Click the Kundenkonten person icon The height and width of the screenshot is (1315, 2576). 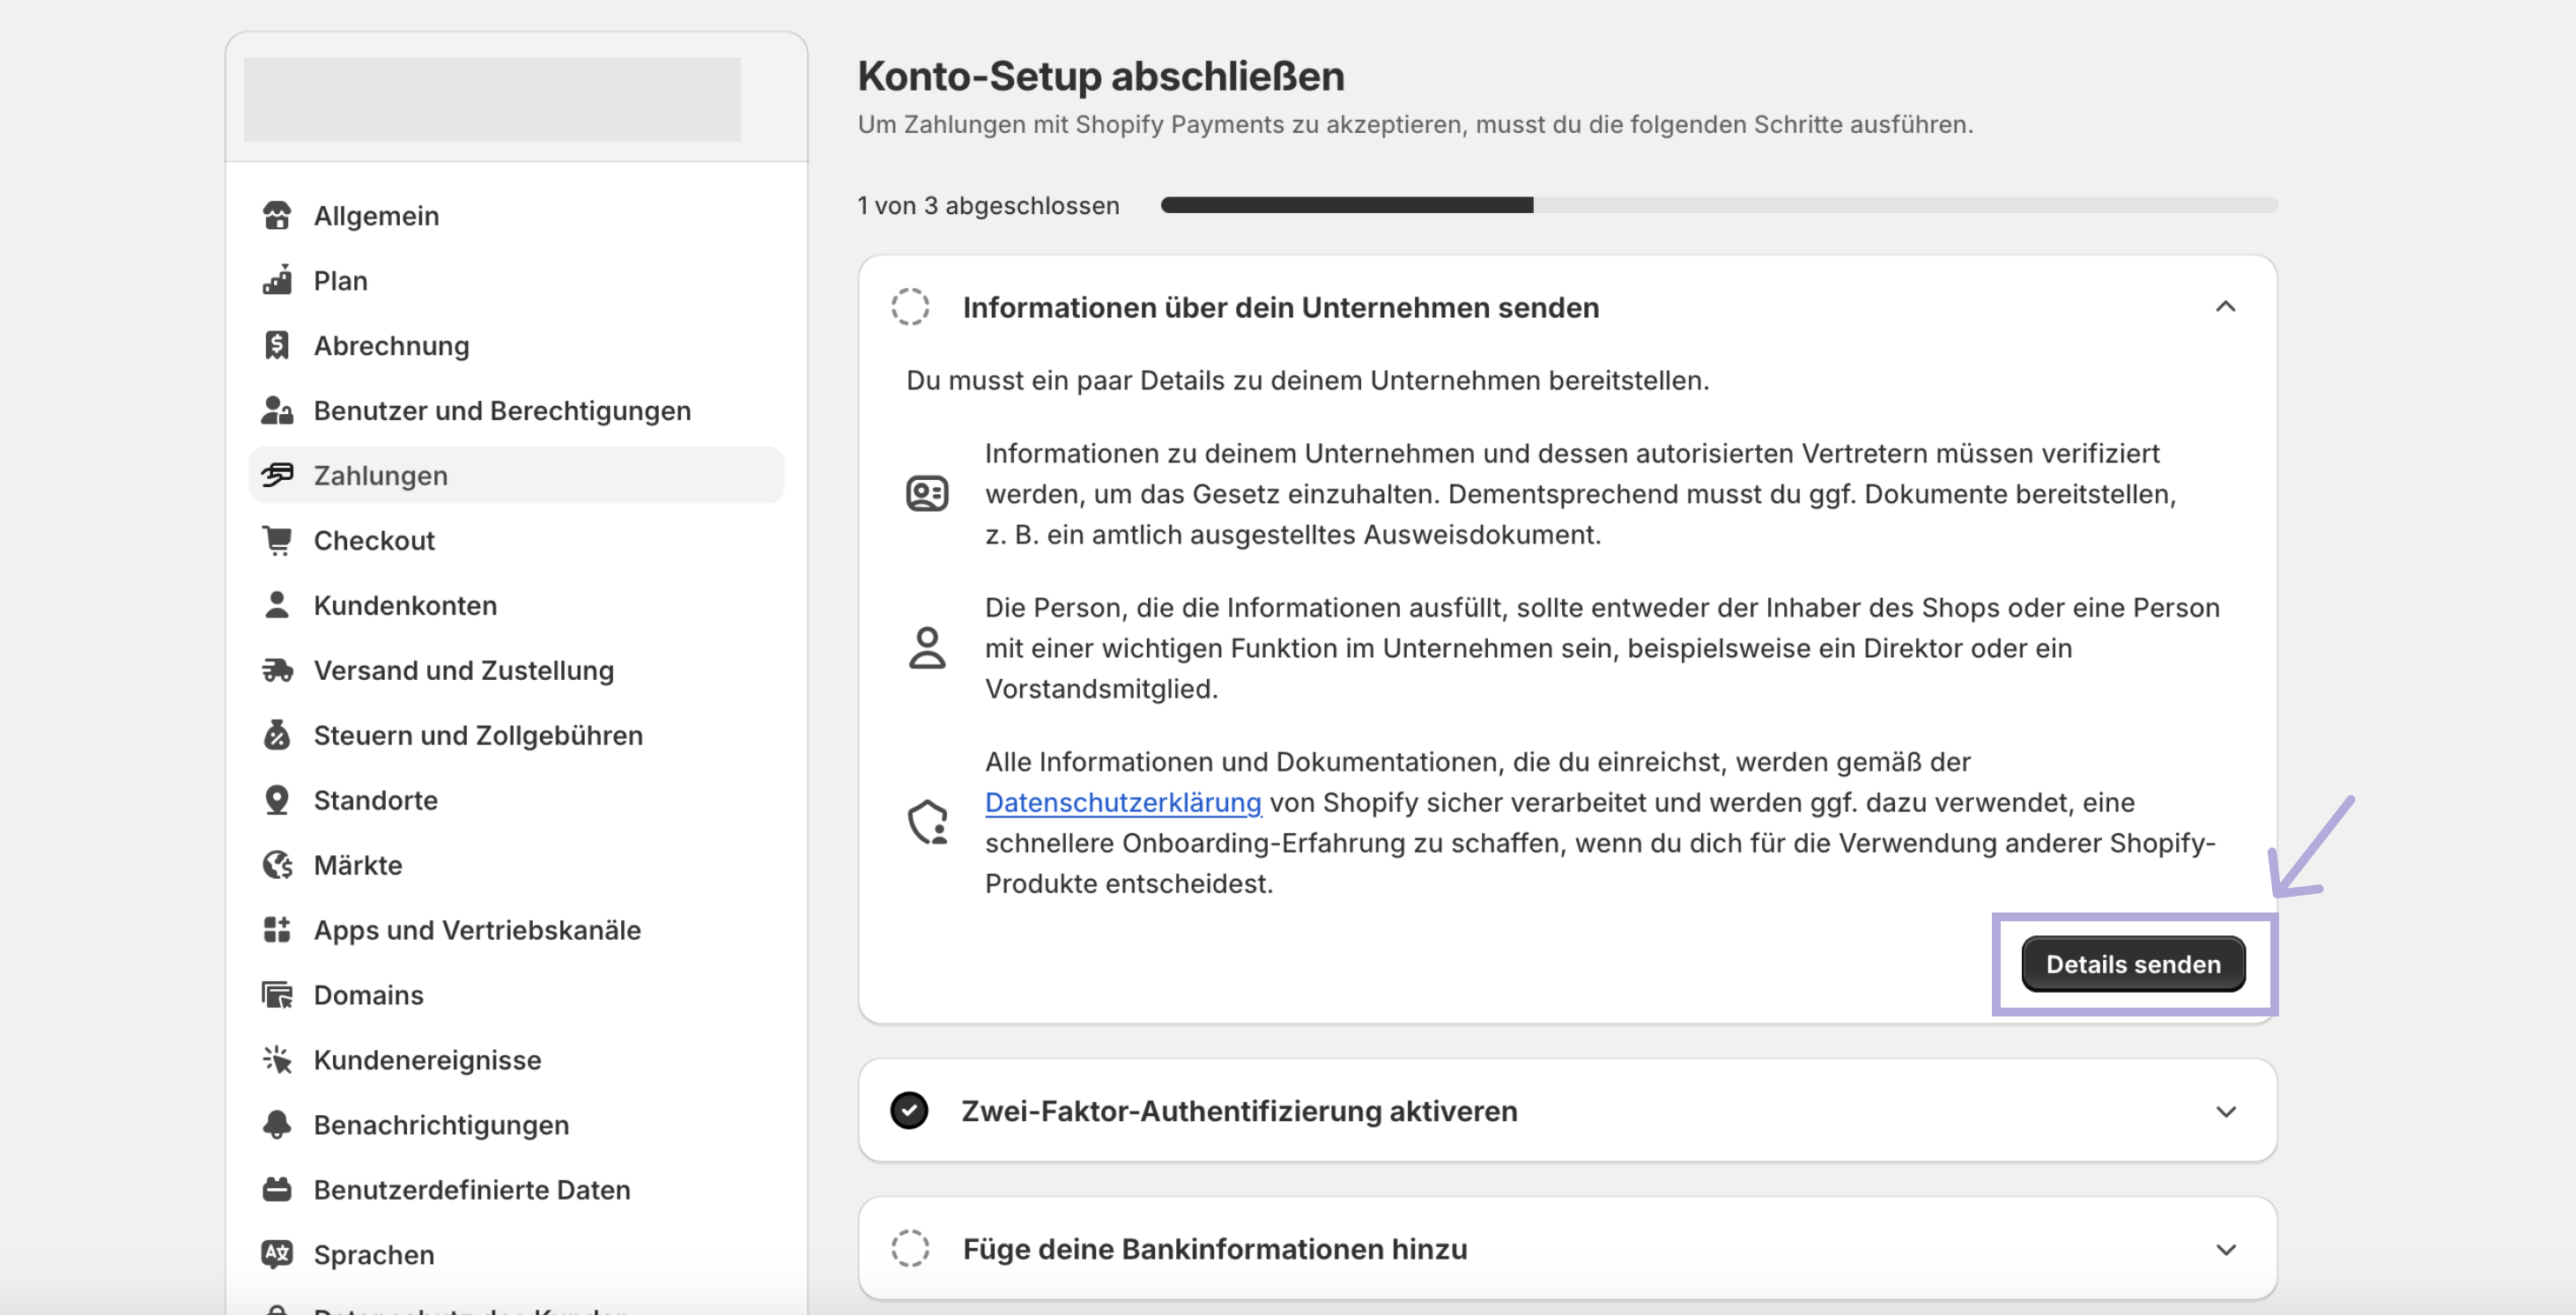click(x=277, y=606)
